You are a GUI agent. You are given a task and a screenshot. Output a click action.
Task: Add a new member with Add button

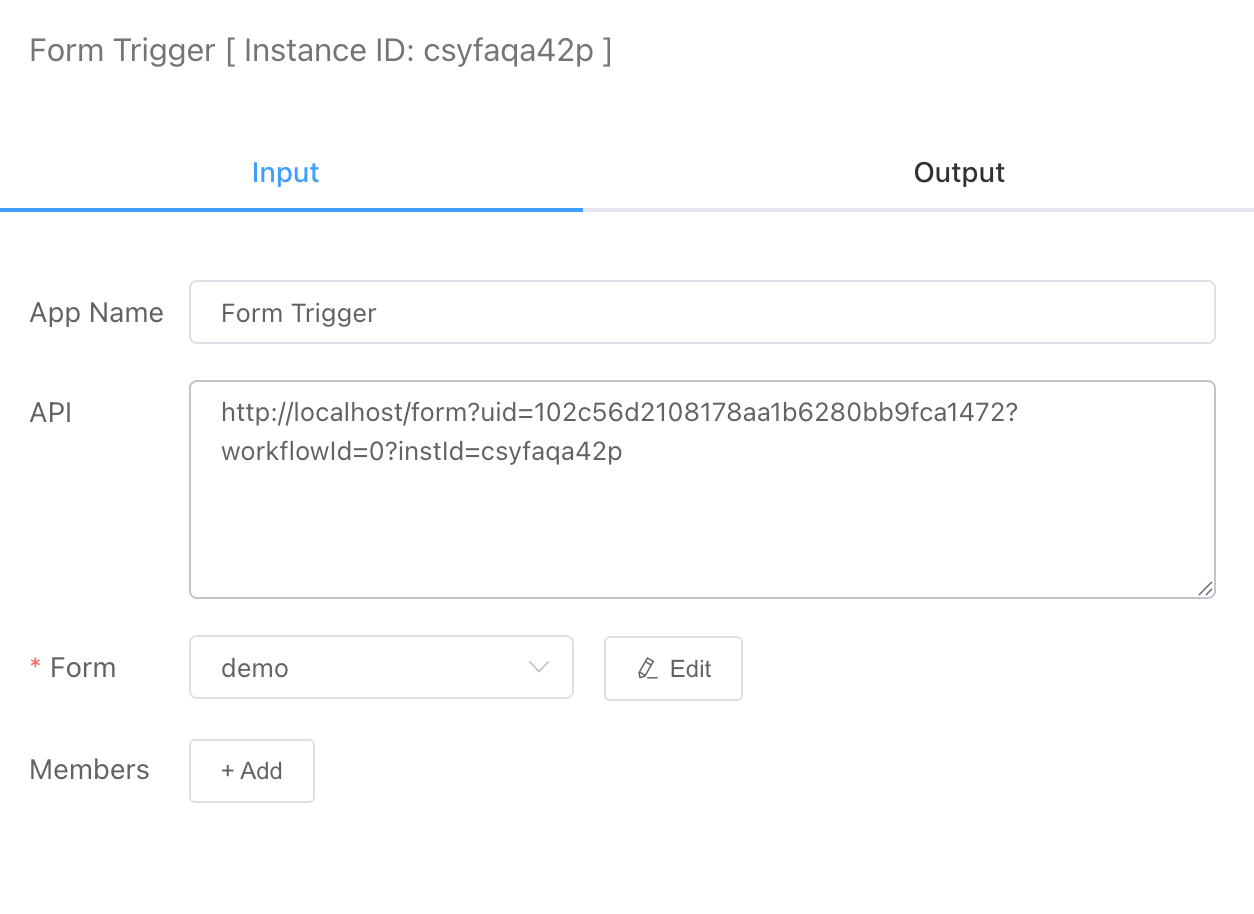click(x=252, y=771)
